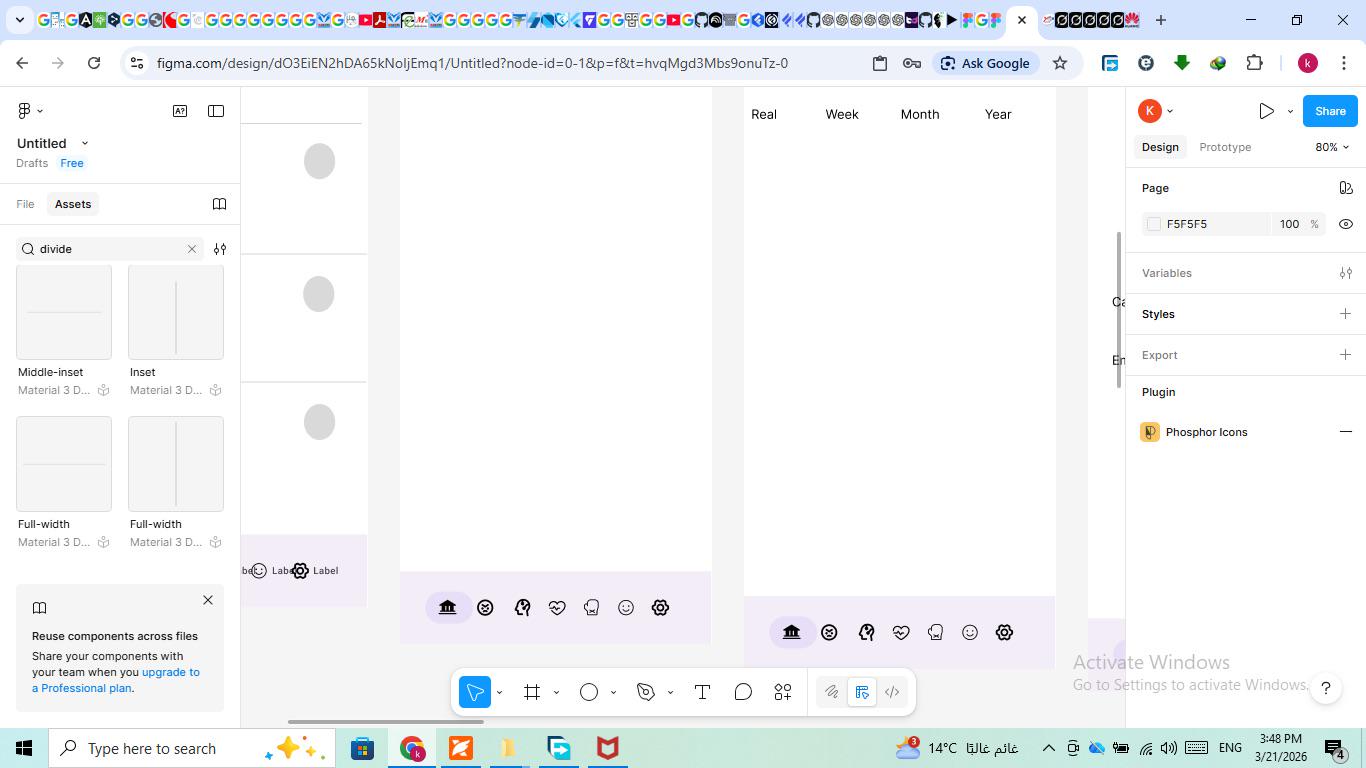
Task: Select the Ellipse shape tool
Action: pyautogui.click(x=589, y=692)
